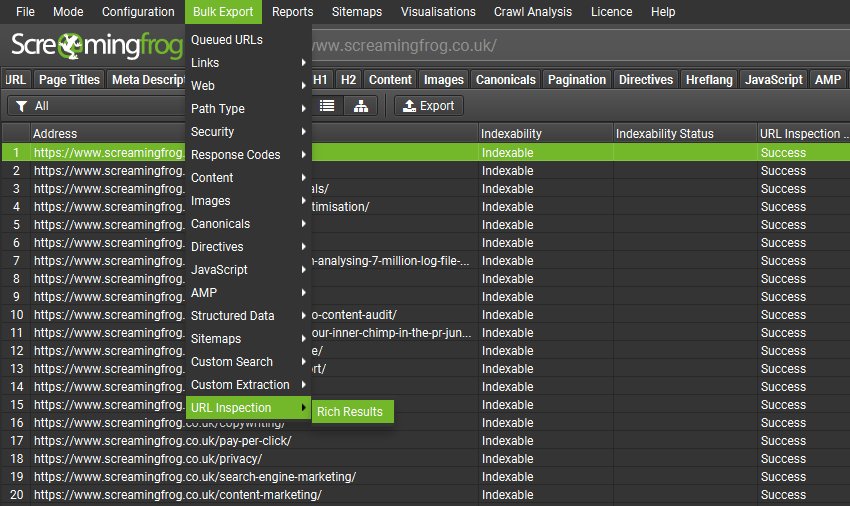Open the Configuration menu
Viewport: 850px width, 506px height.
pyautogui.click(x=138, y=12)
